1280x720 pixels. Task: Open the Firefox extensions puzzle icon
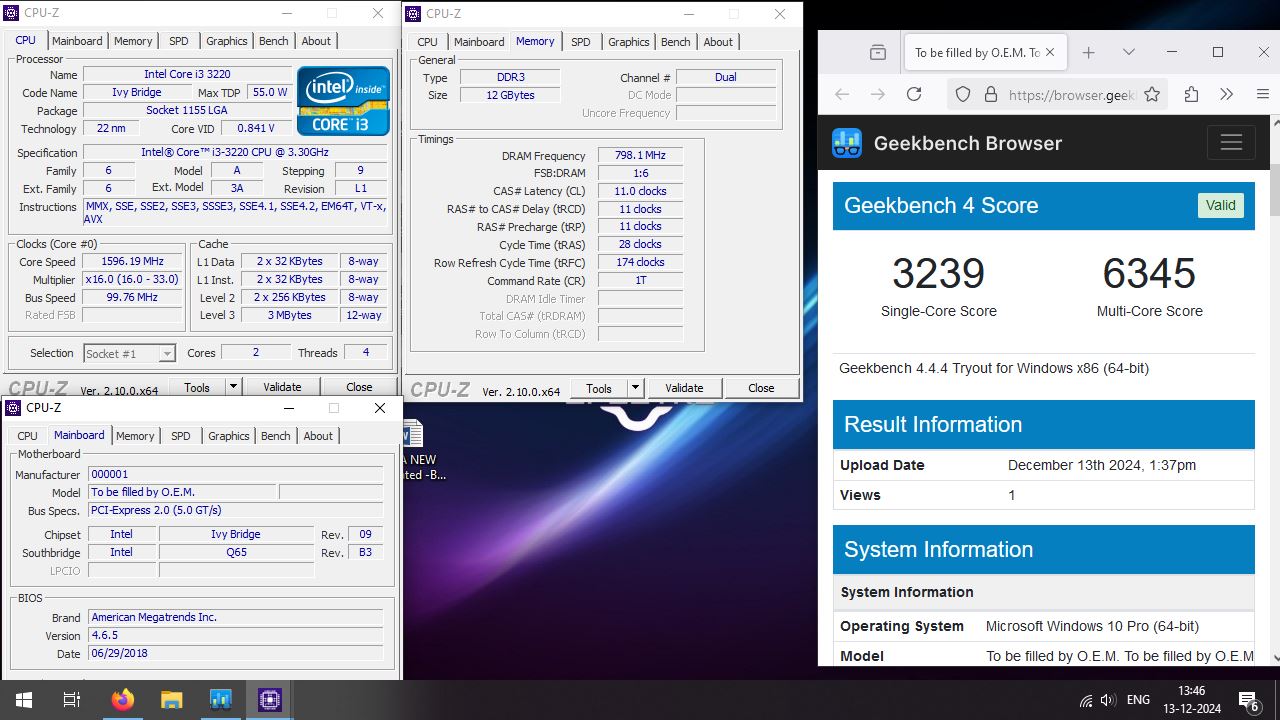coord(1191,94)
